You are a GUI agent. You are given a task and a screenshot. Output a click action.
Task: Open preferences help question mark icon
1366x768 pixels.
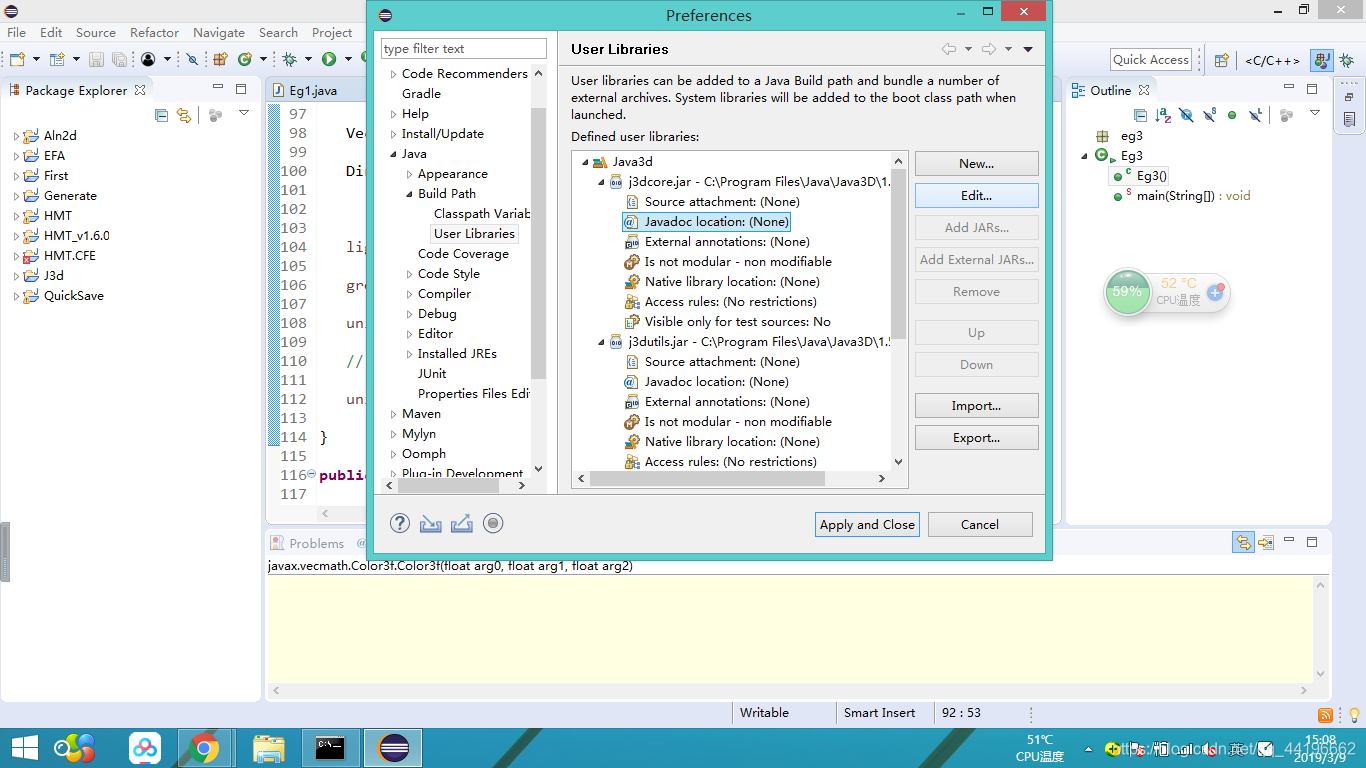tap(400, 523)
